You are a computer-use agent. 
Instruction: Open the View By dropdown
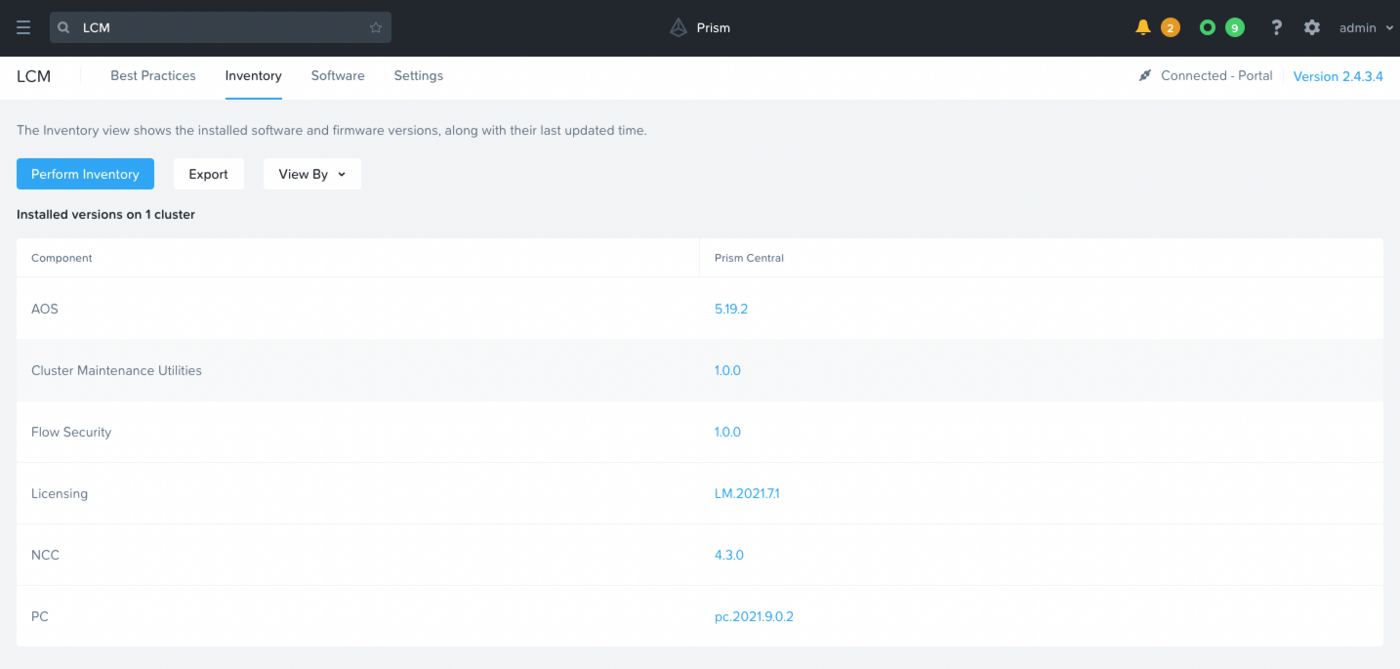pos(311,173)
